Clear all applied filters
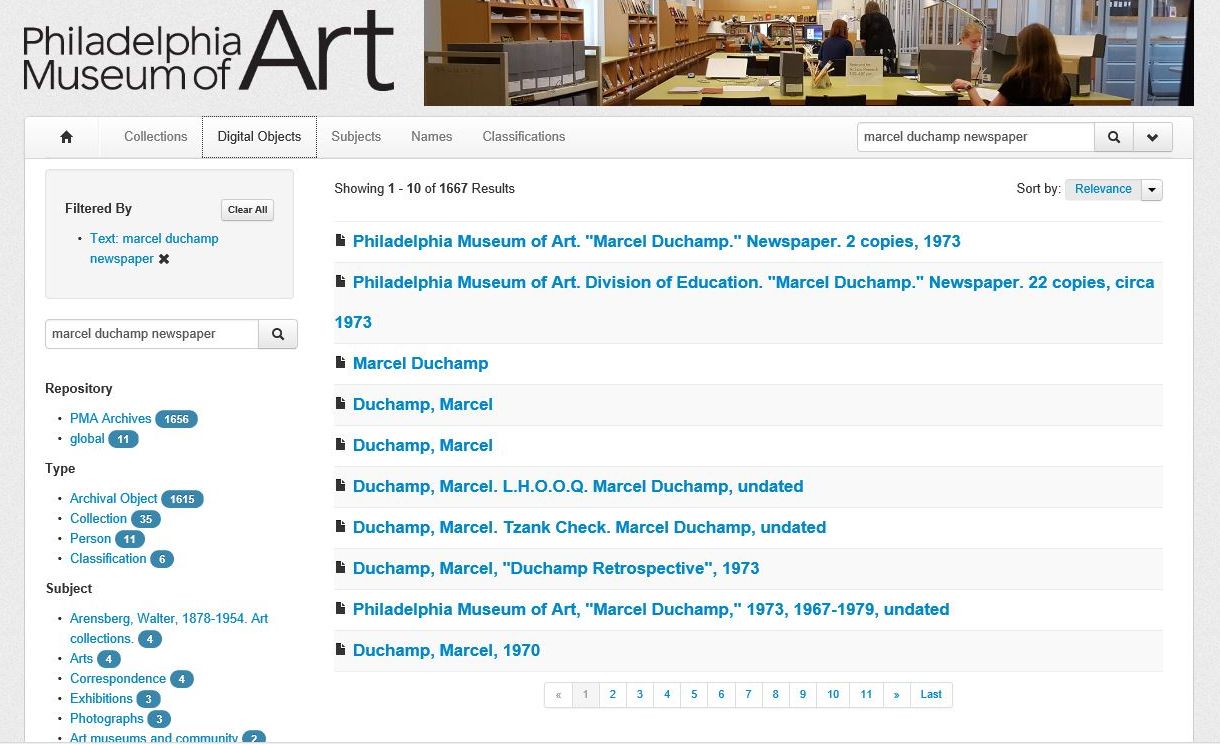 247,210
